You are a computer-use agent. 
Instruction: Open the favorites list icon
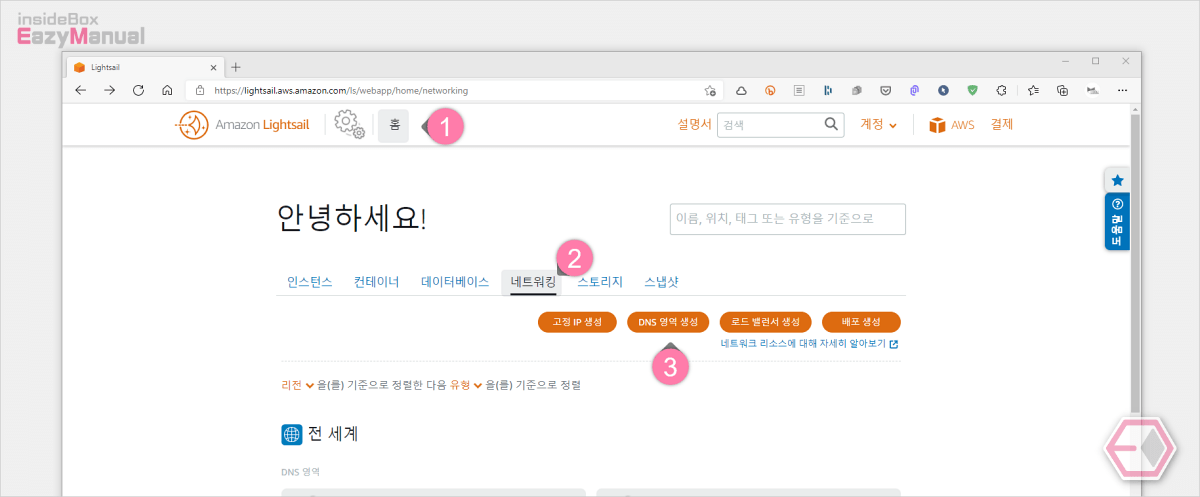point(1033,90)
